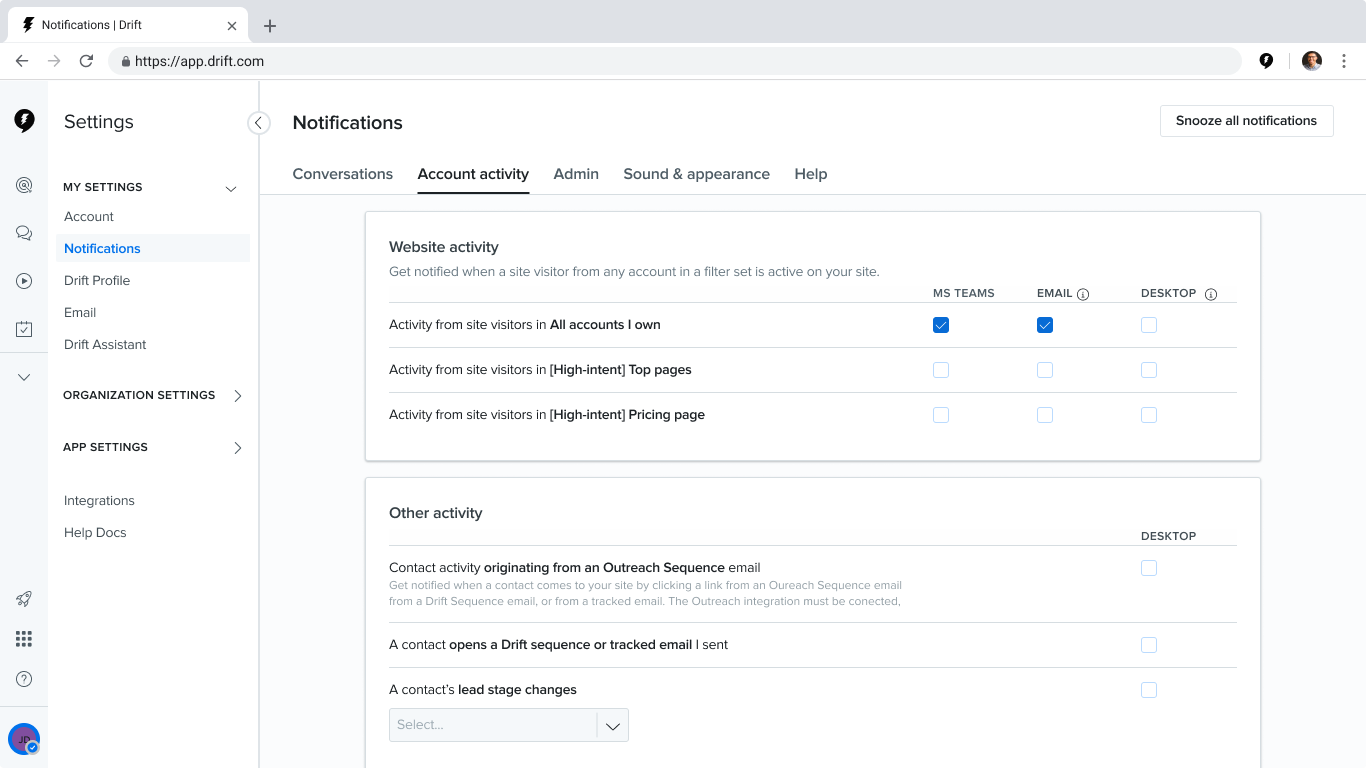Expand more items with the rail down chevron
This screenshot has height=768, width=1366.
(x=24, y=377)
